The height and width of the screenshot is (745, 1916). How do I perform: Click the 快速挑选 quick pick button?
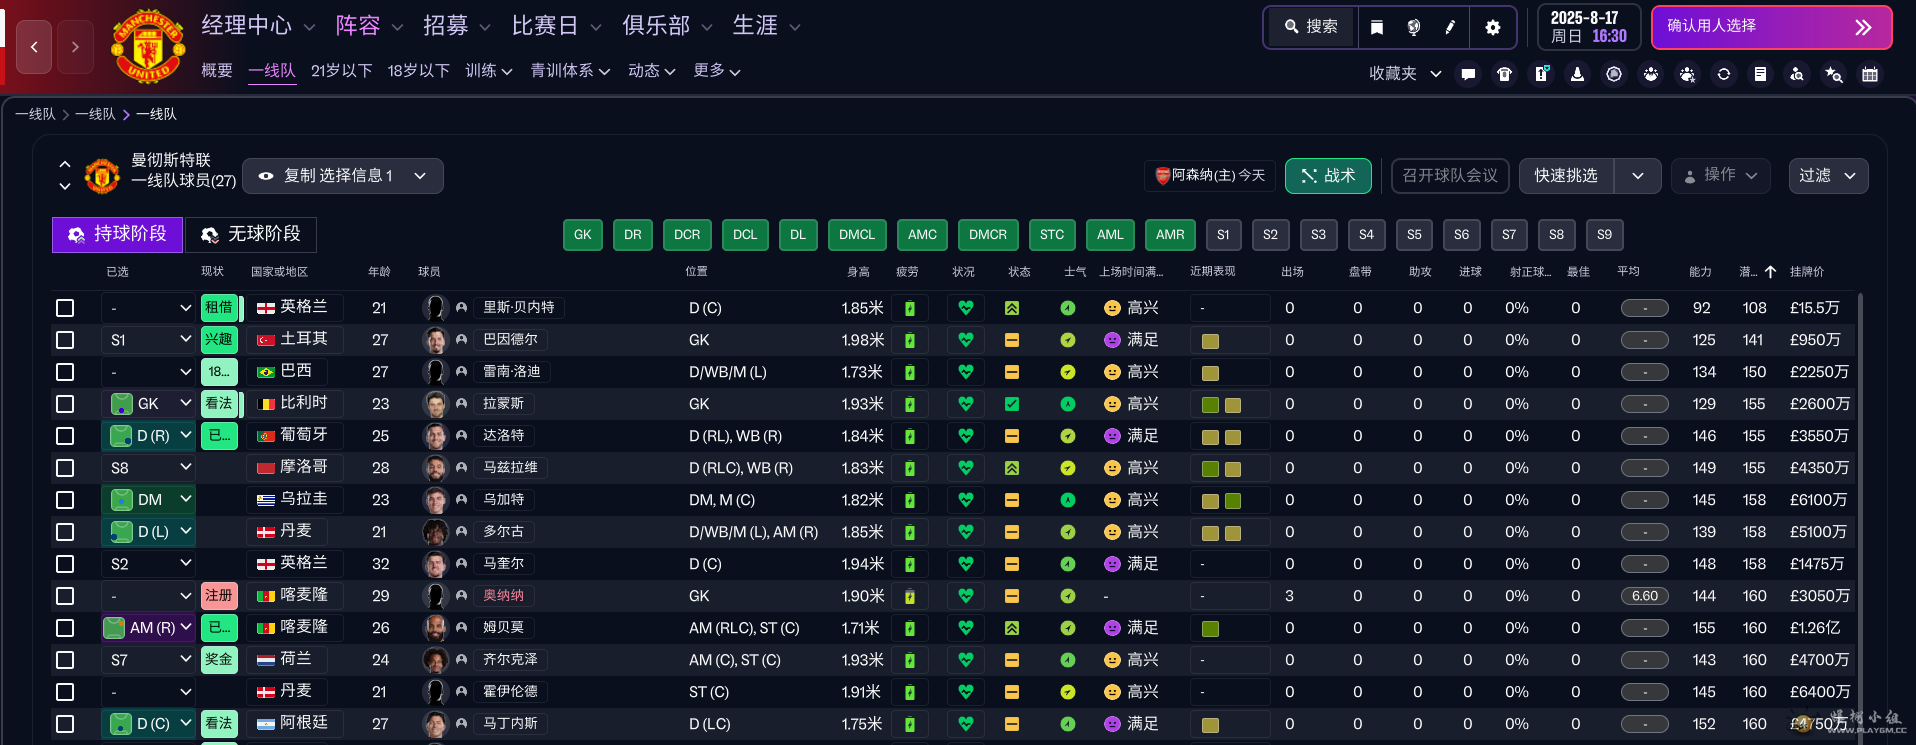pyautogui.click(x=1567, y=176)
